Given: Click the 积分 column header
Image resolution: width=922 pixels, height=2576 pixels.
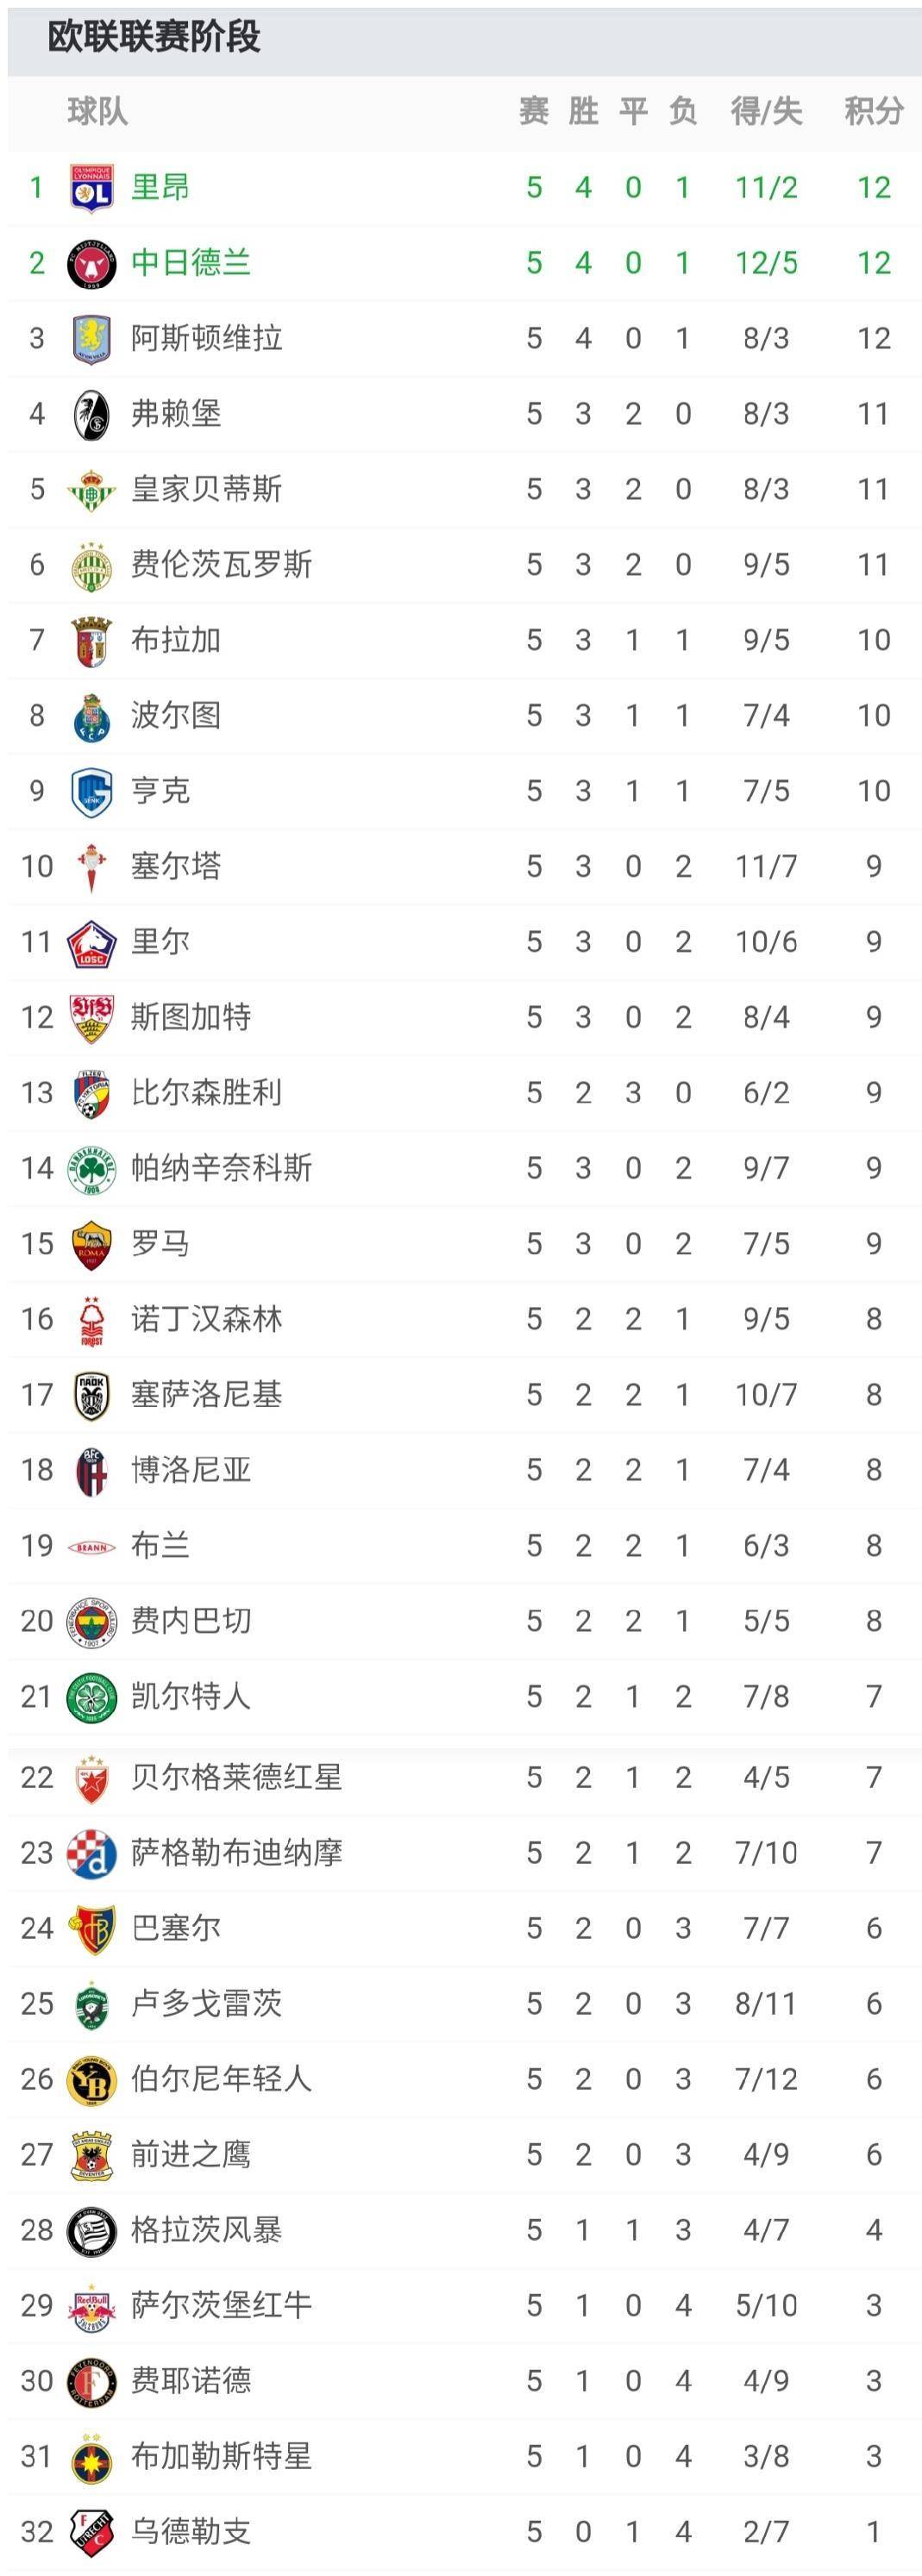Looking at the screenshot, I should [873, 111].
